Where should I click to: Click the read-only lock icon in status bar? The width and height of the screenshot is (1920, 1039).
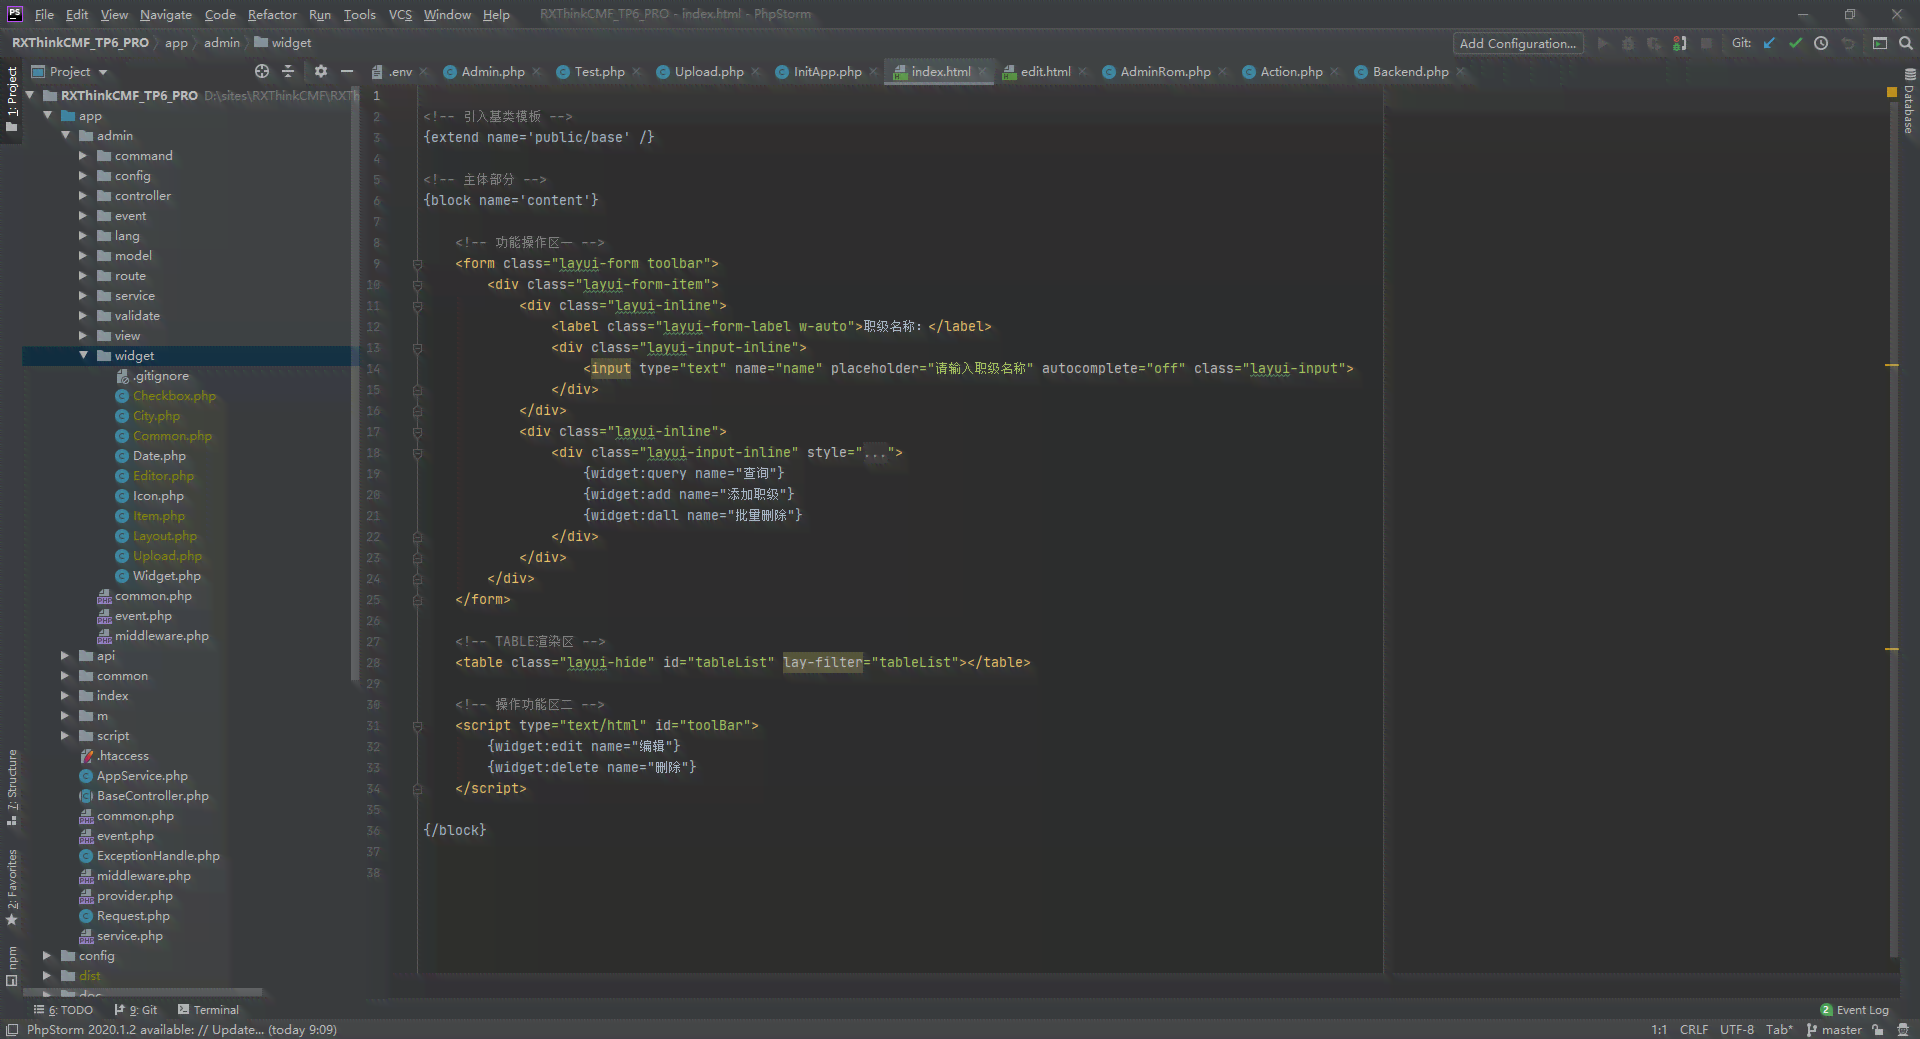[1878, 1029]
